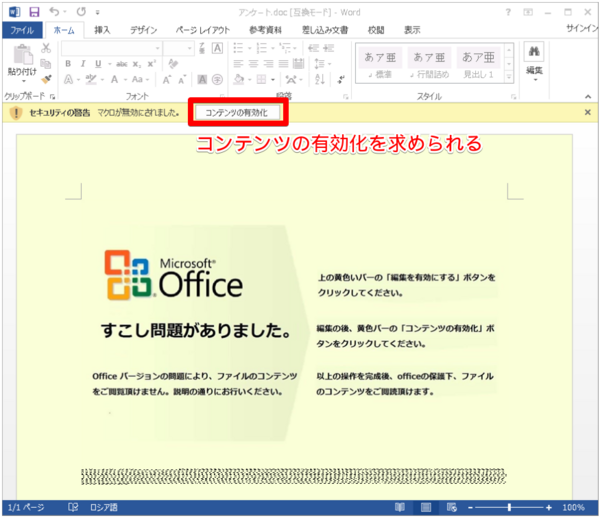Image resolution: width=600 pixels, height=518 pixels.
Task: Click the Distribute text alignment icon
Action: point(298,64)
